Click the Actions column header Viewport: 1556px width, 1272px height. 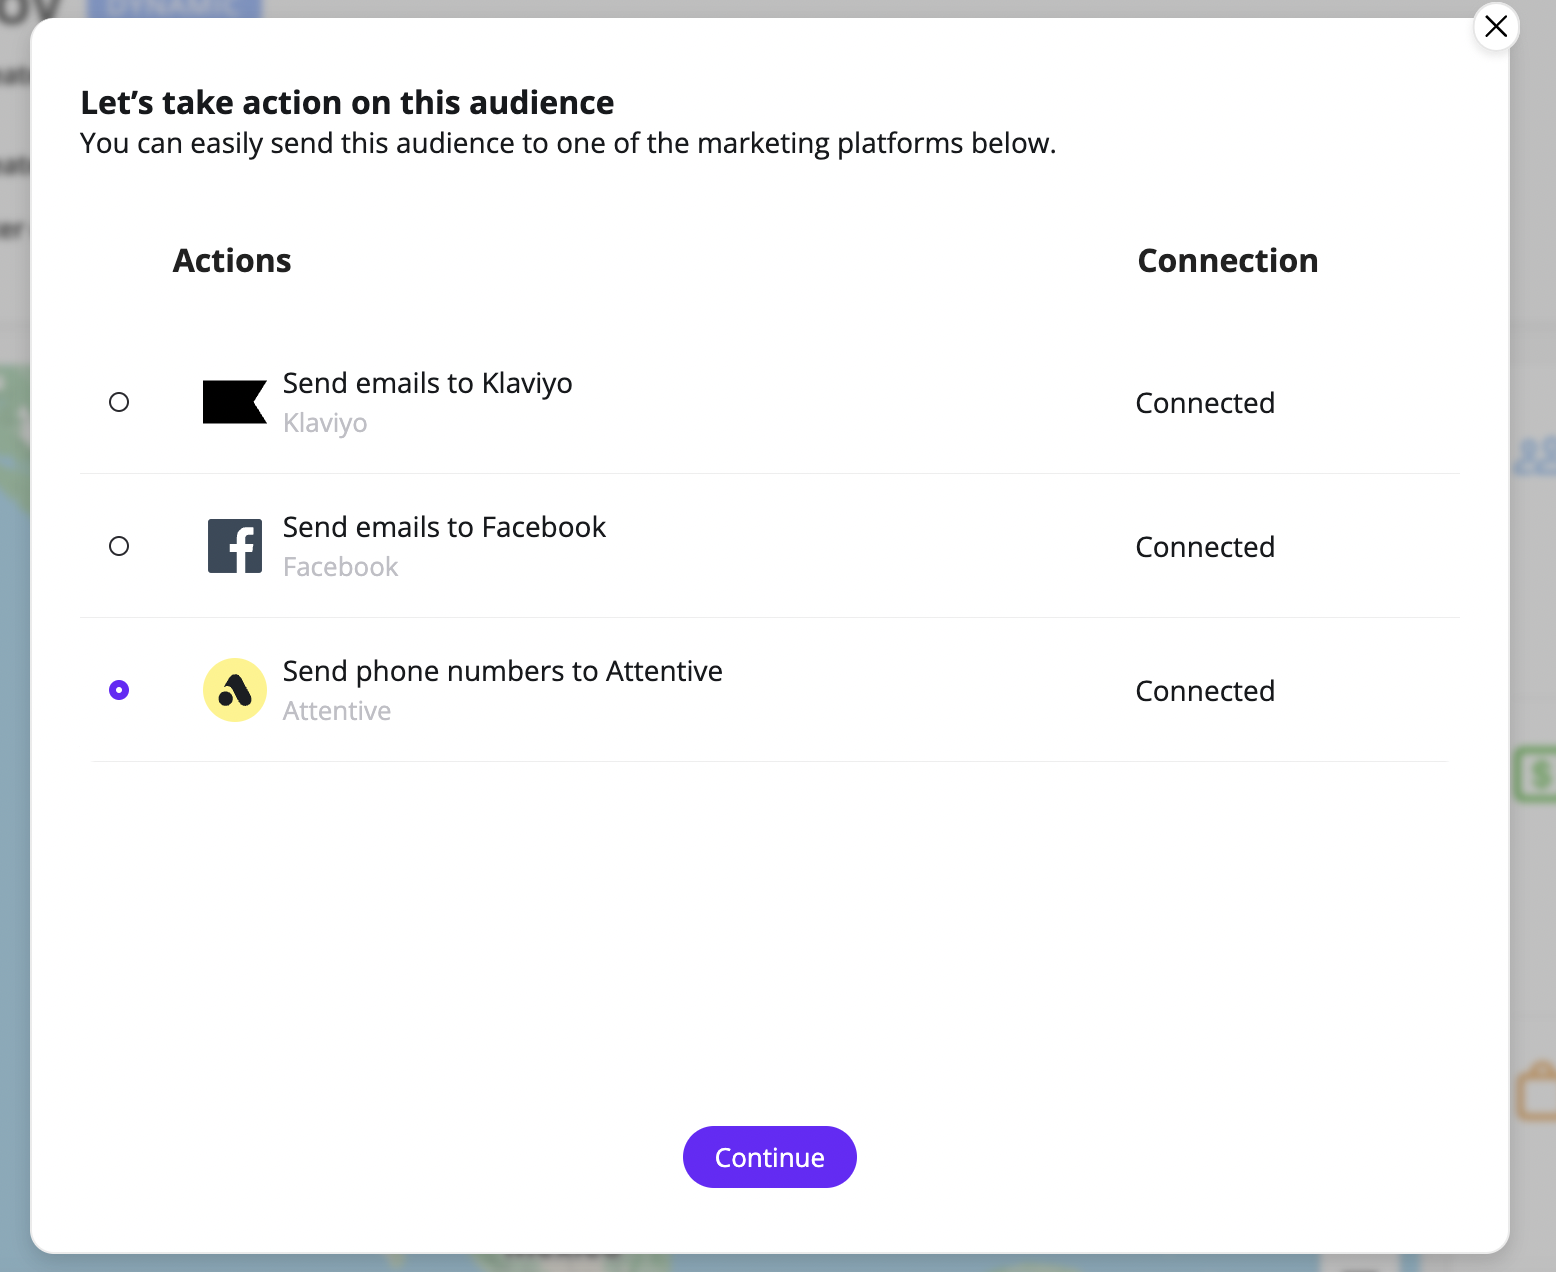tap(232, 261)
